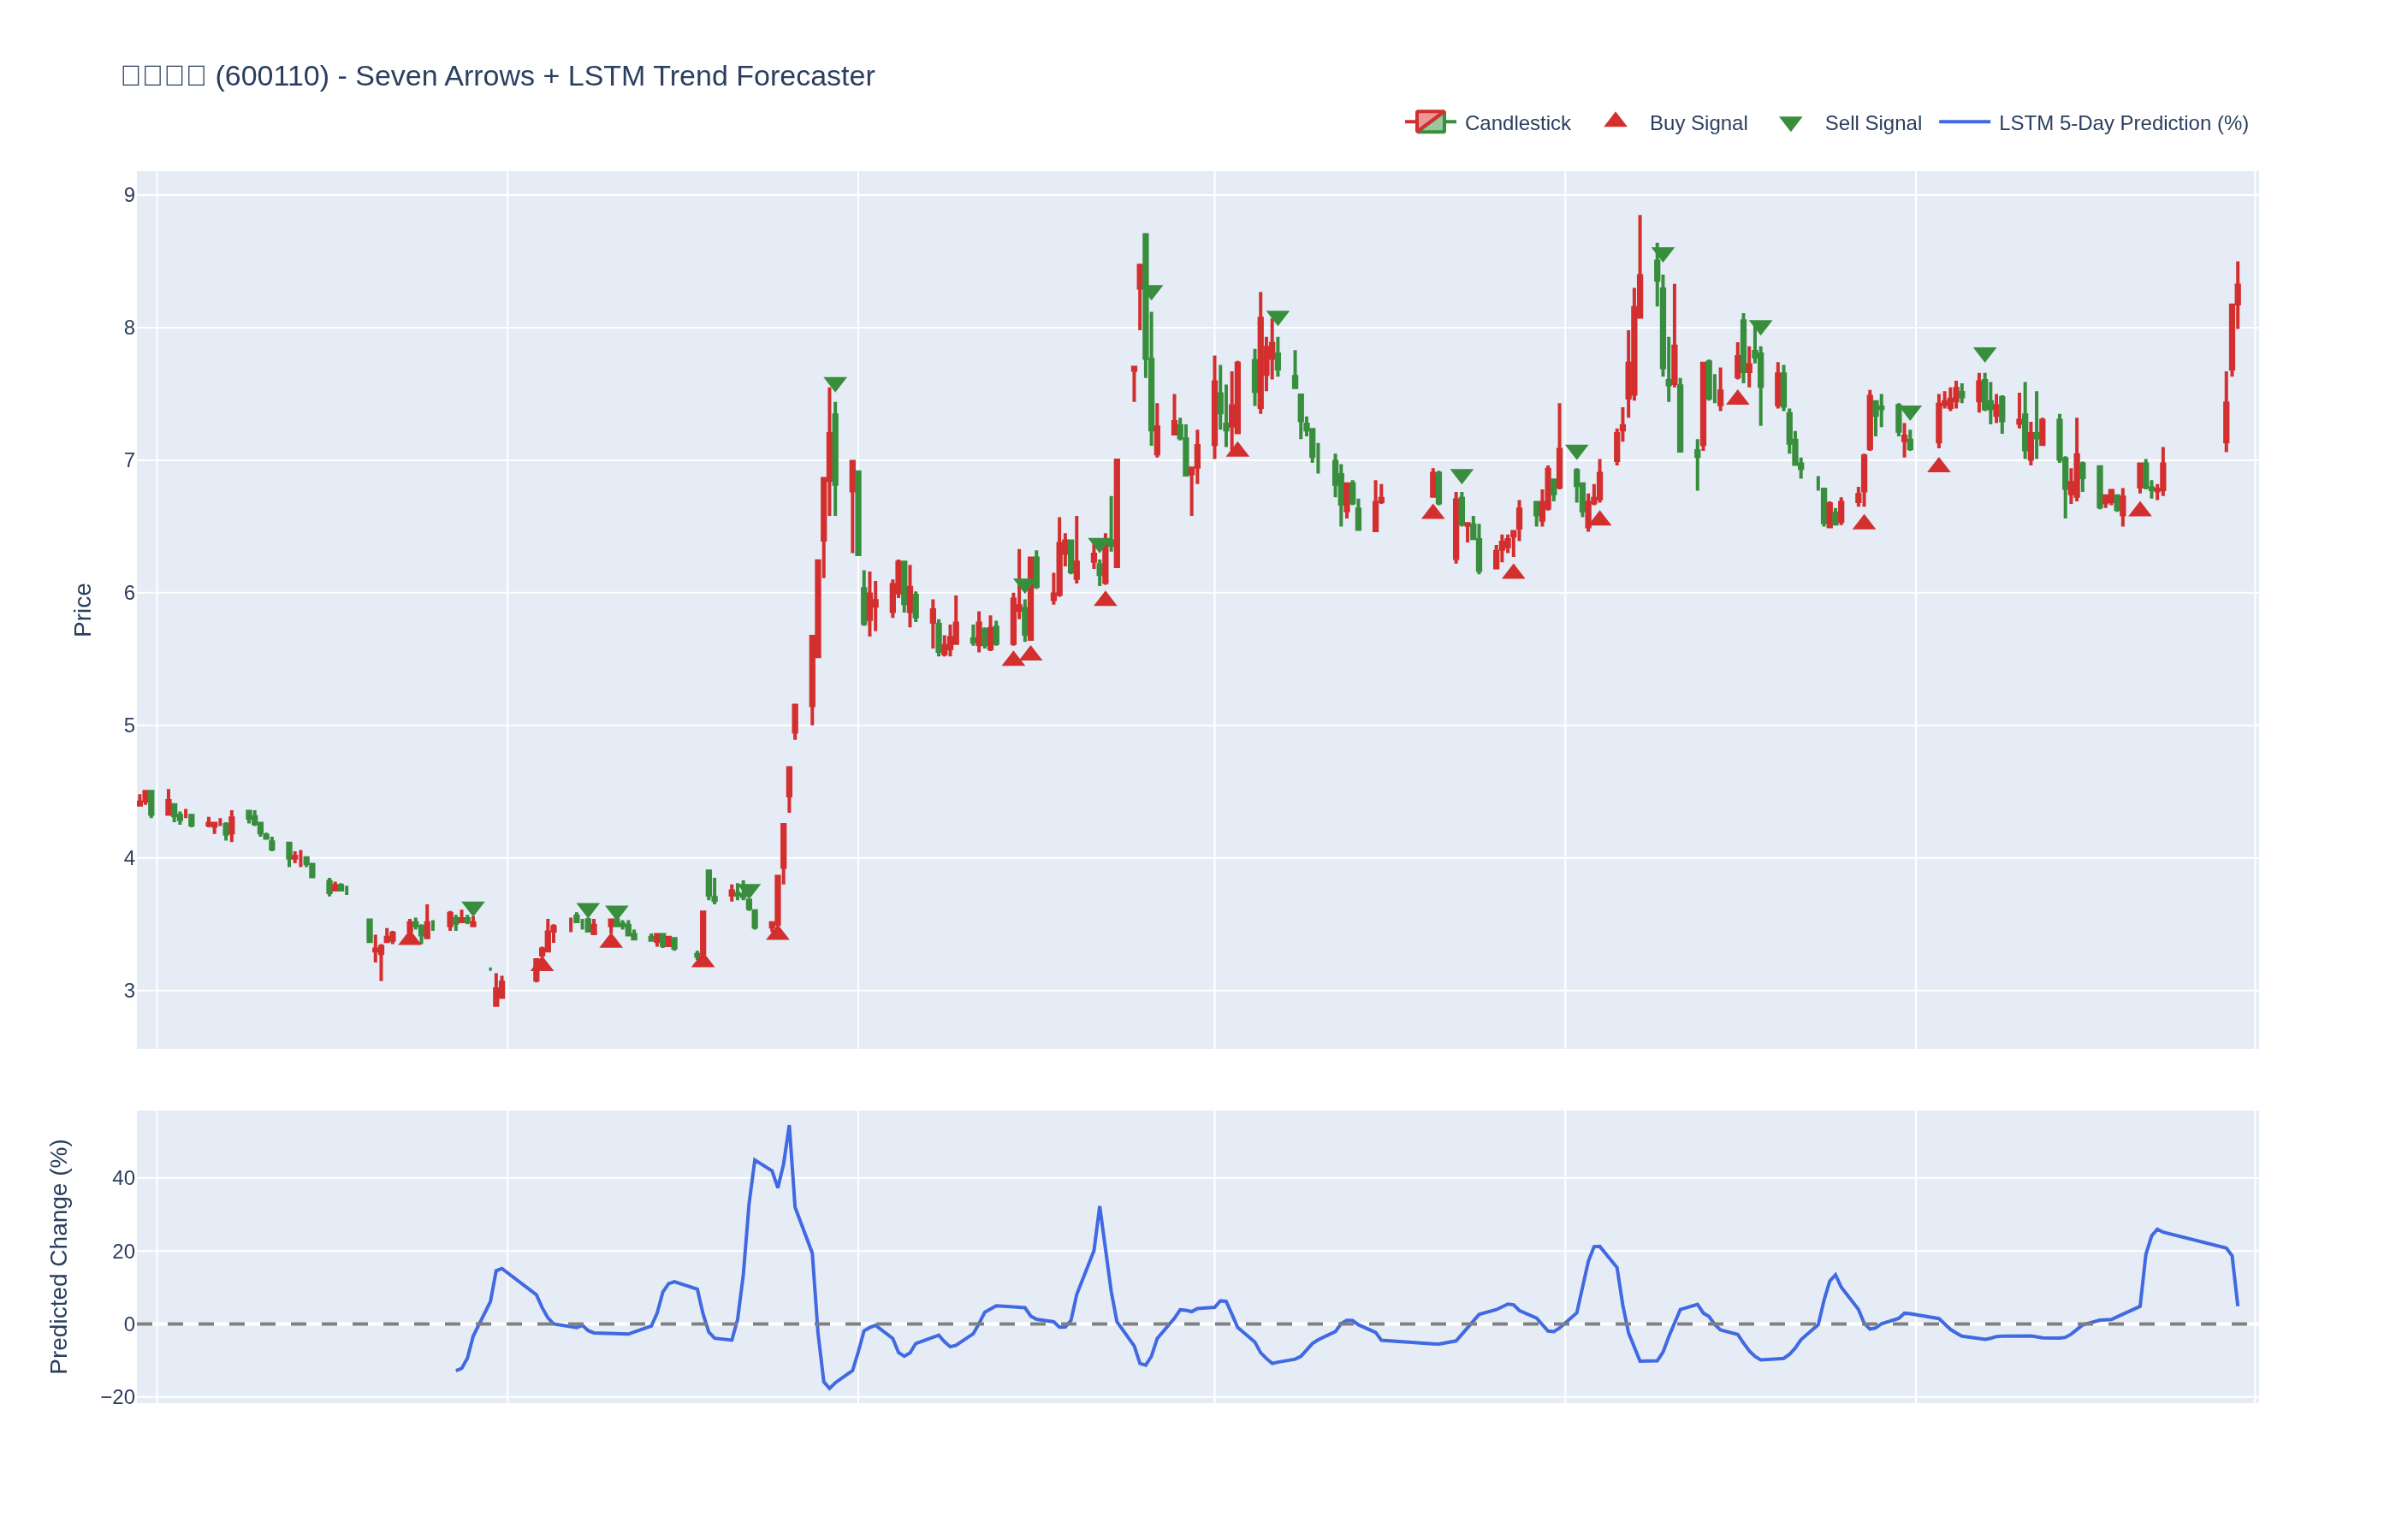This screenshot has height=1540, width=2396.
Task: Click the highest sell signal marker near 8.6
Action: [1662, 254]
